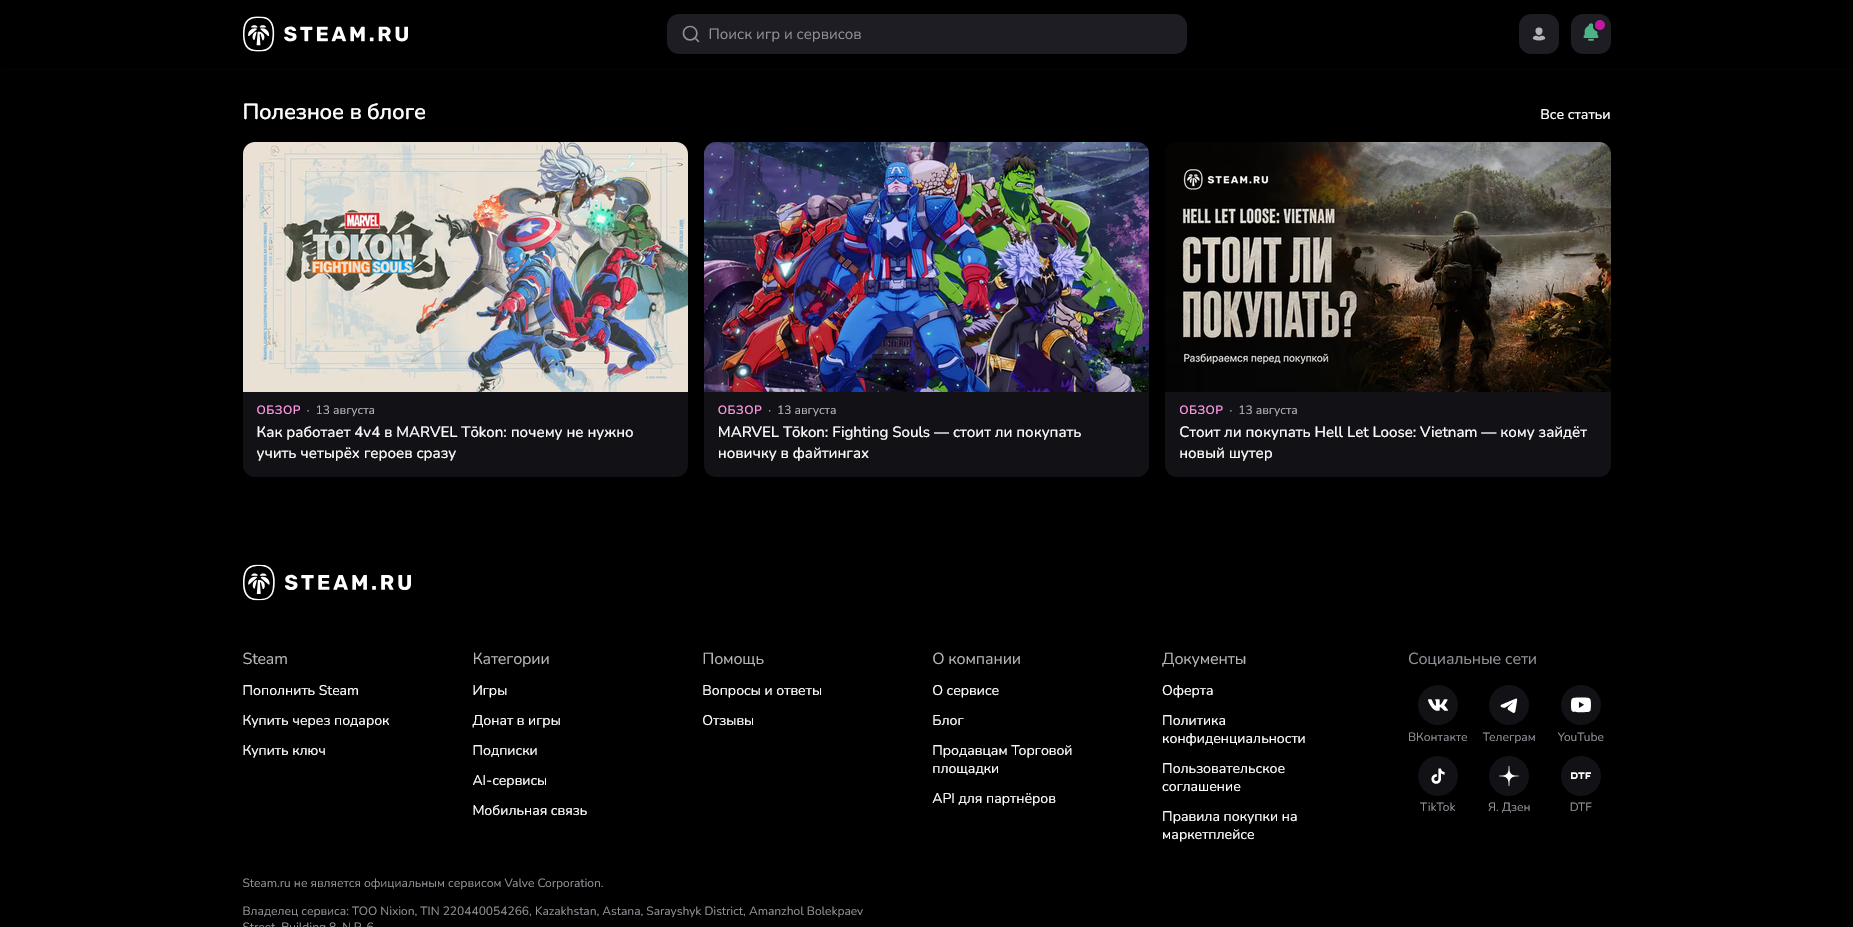Open the Captain America and Hulk article image
The image size is (1853, 927).
[926, 267]
